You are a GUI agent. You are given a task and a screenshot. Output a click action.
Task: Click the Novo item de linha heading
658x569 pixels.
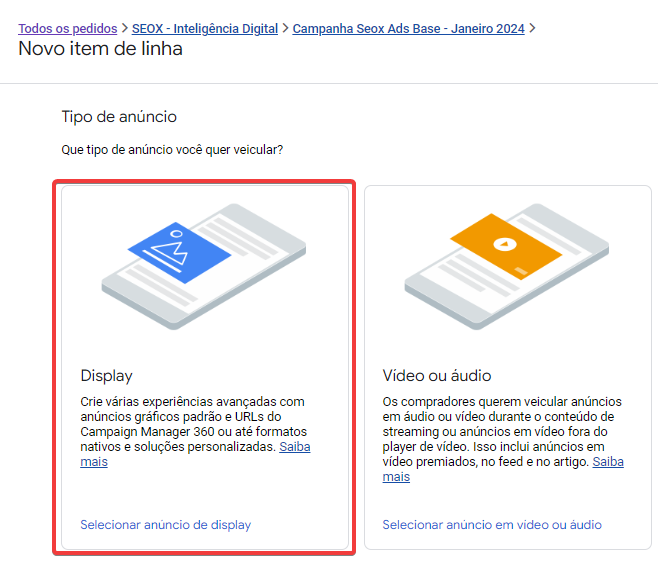click(x=101, y=49)
